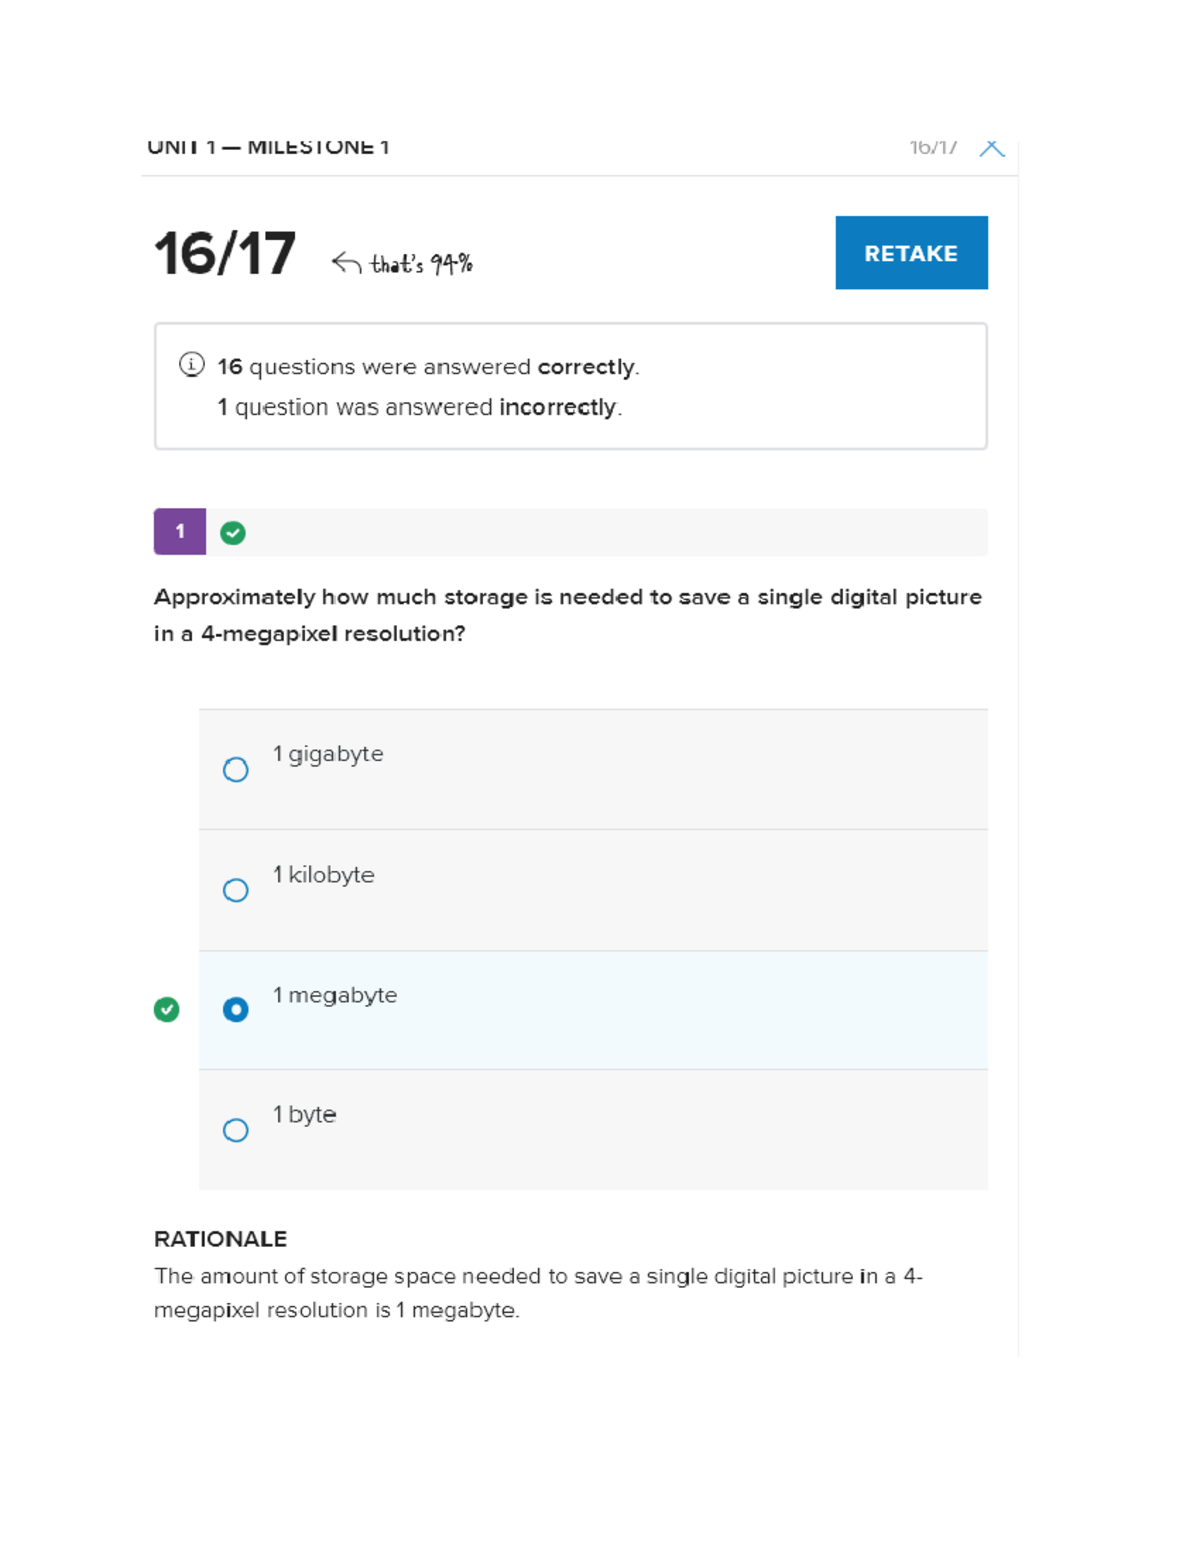Click the handwritten "that's 94%" note

[x=421, y=264]
